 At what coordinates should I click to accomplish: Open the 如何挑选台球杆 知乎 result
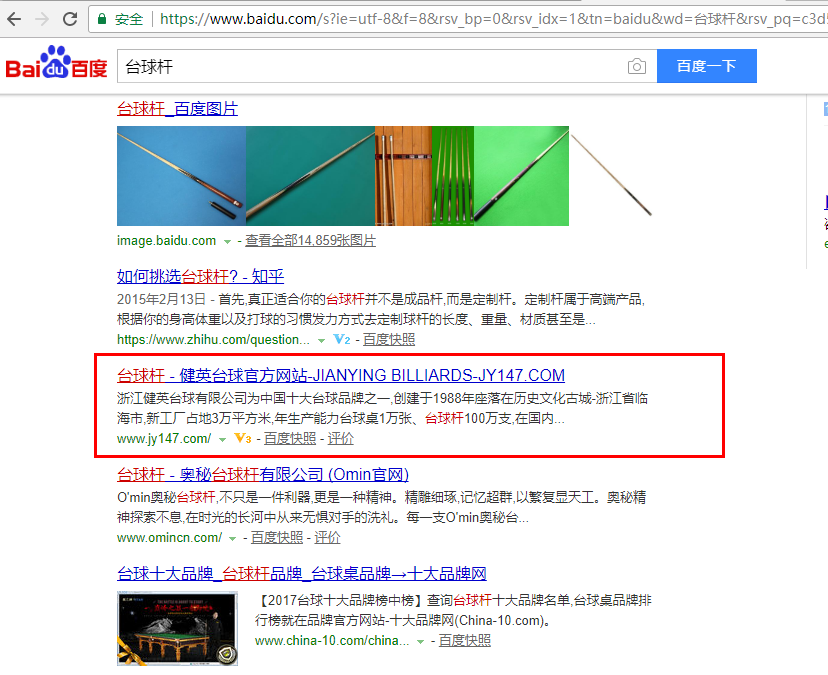[x=200, y=277]
